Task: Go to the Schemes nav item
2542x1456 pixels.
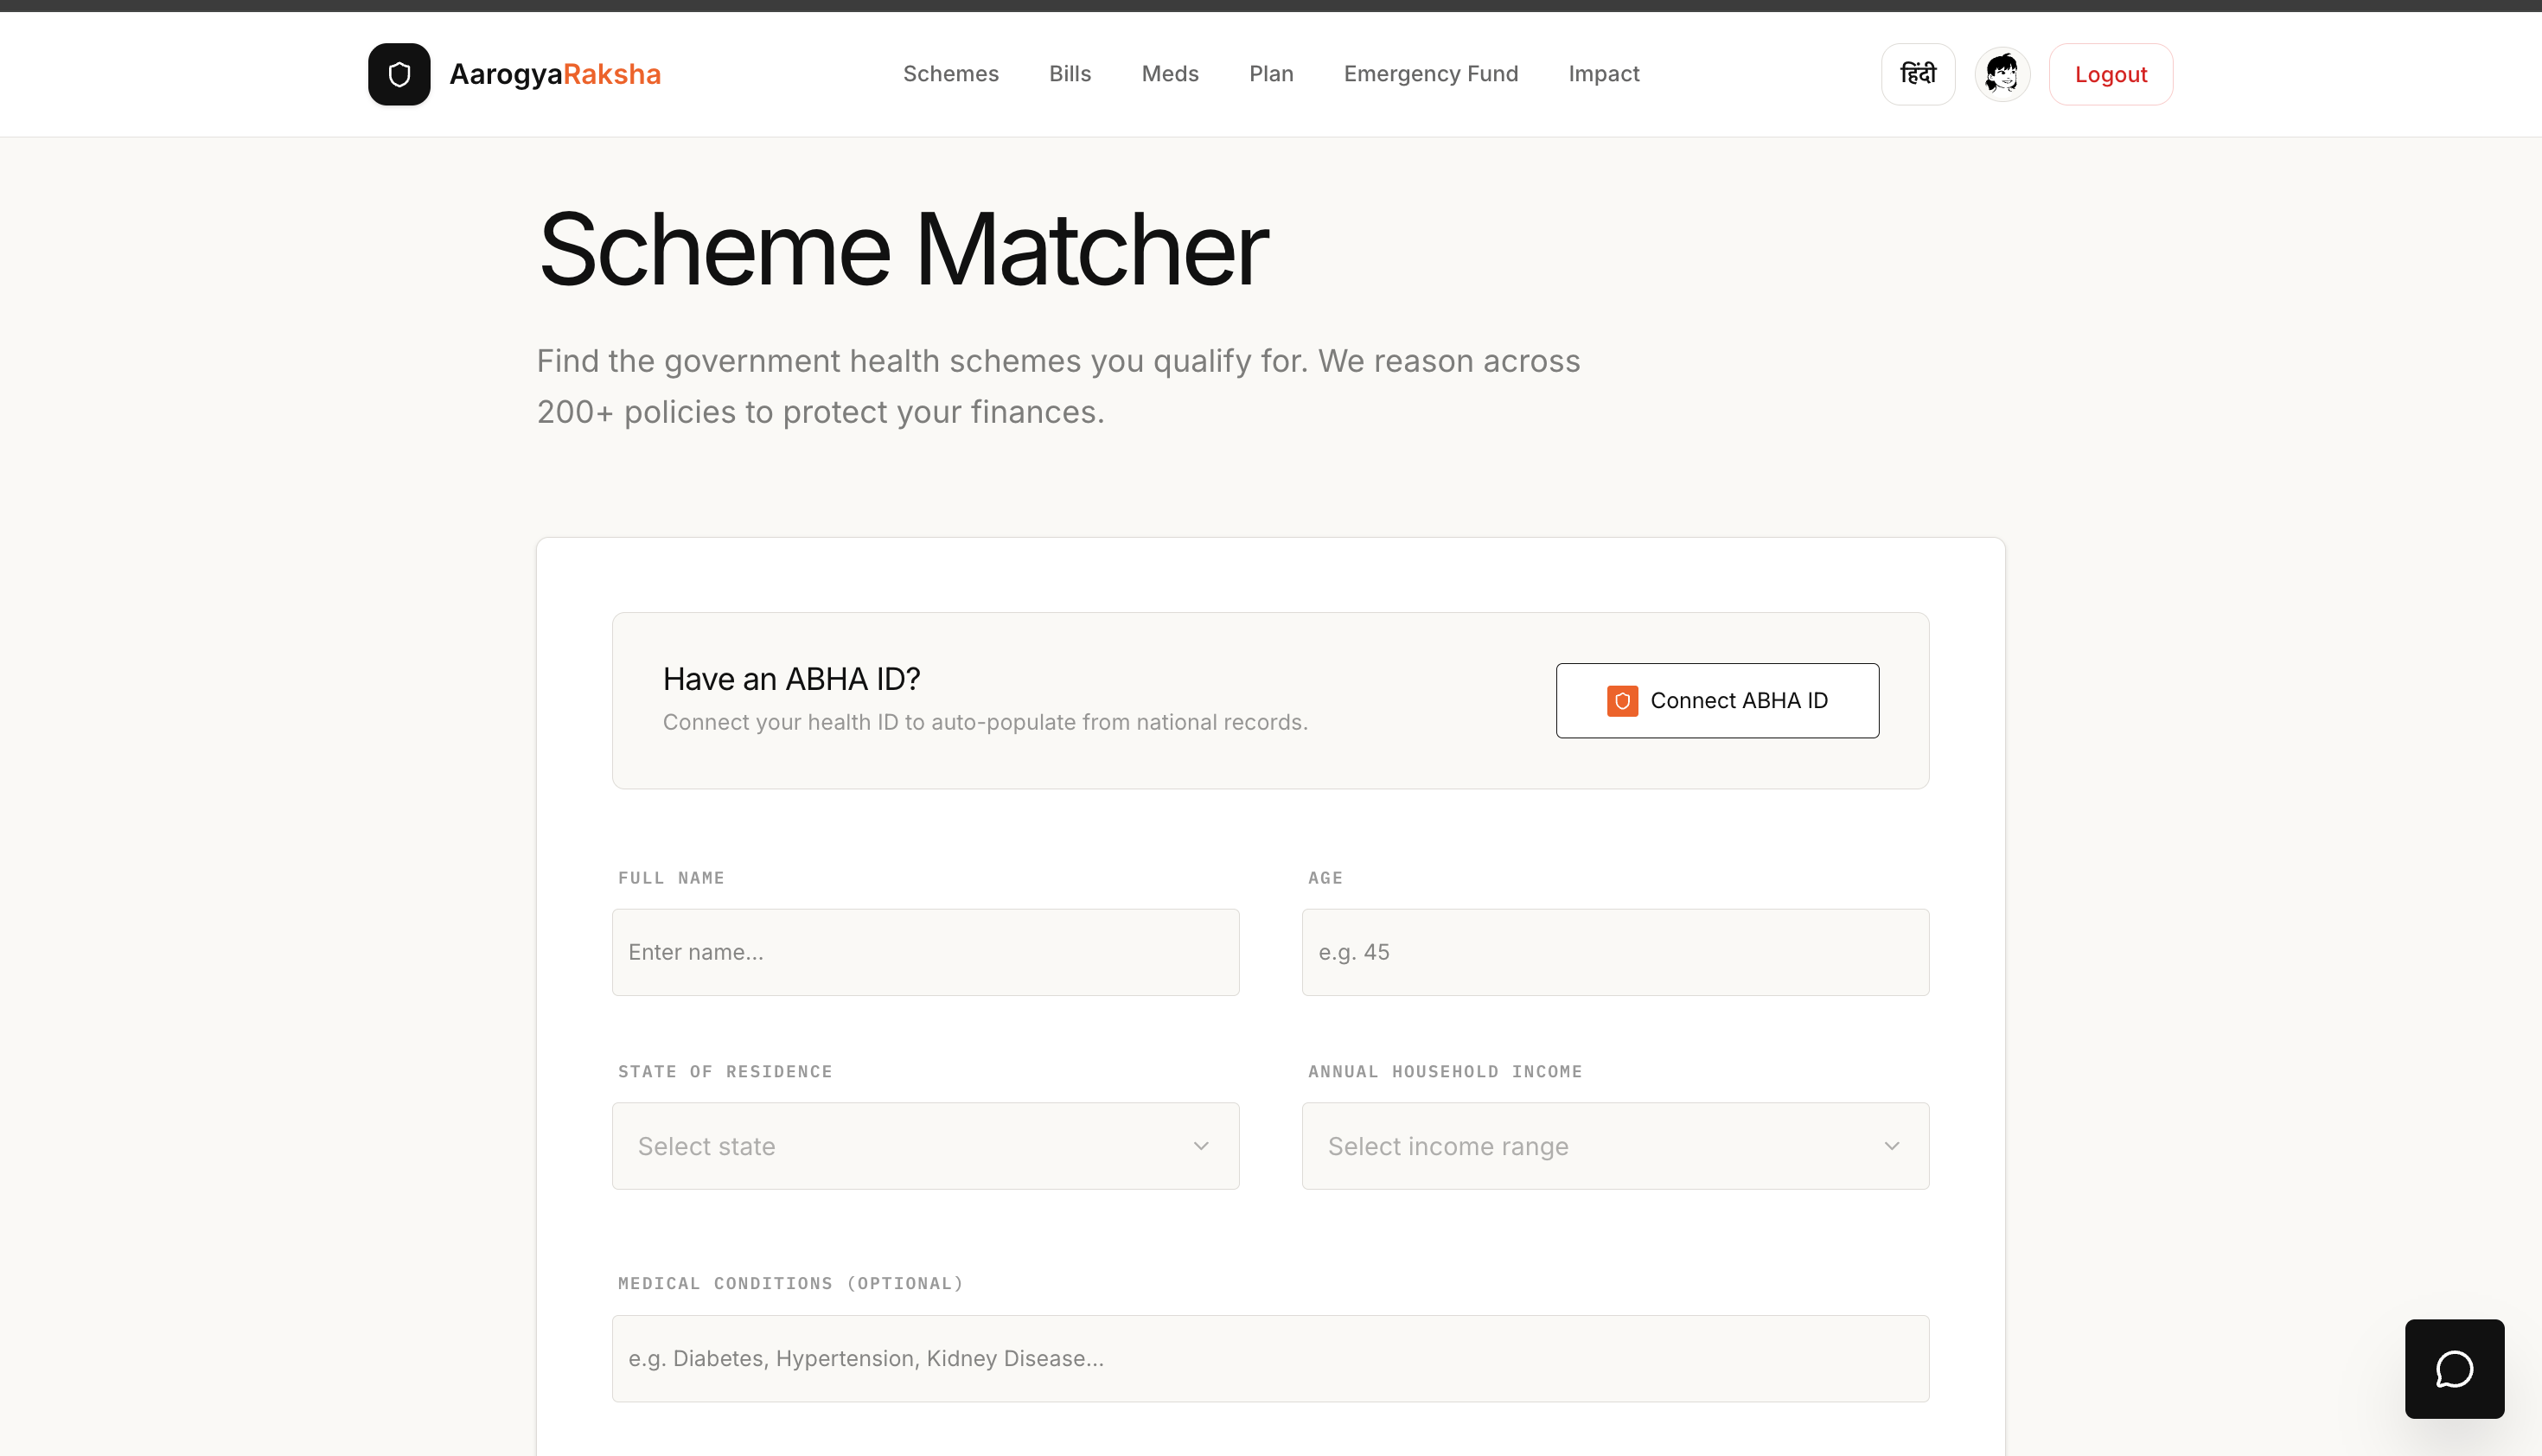Action: (950, 74)
